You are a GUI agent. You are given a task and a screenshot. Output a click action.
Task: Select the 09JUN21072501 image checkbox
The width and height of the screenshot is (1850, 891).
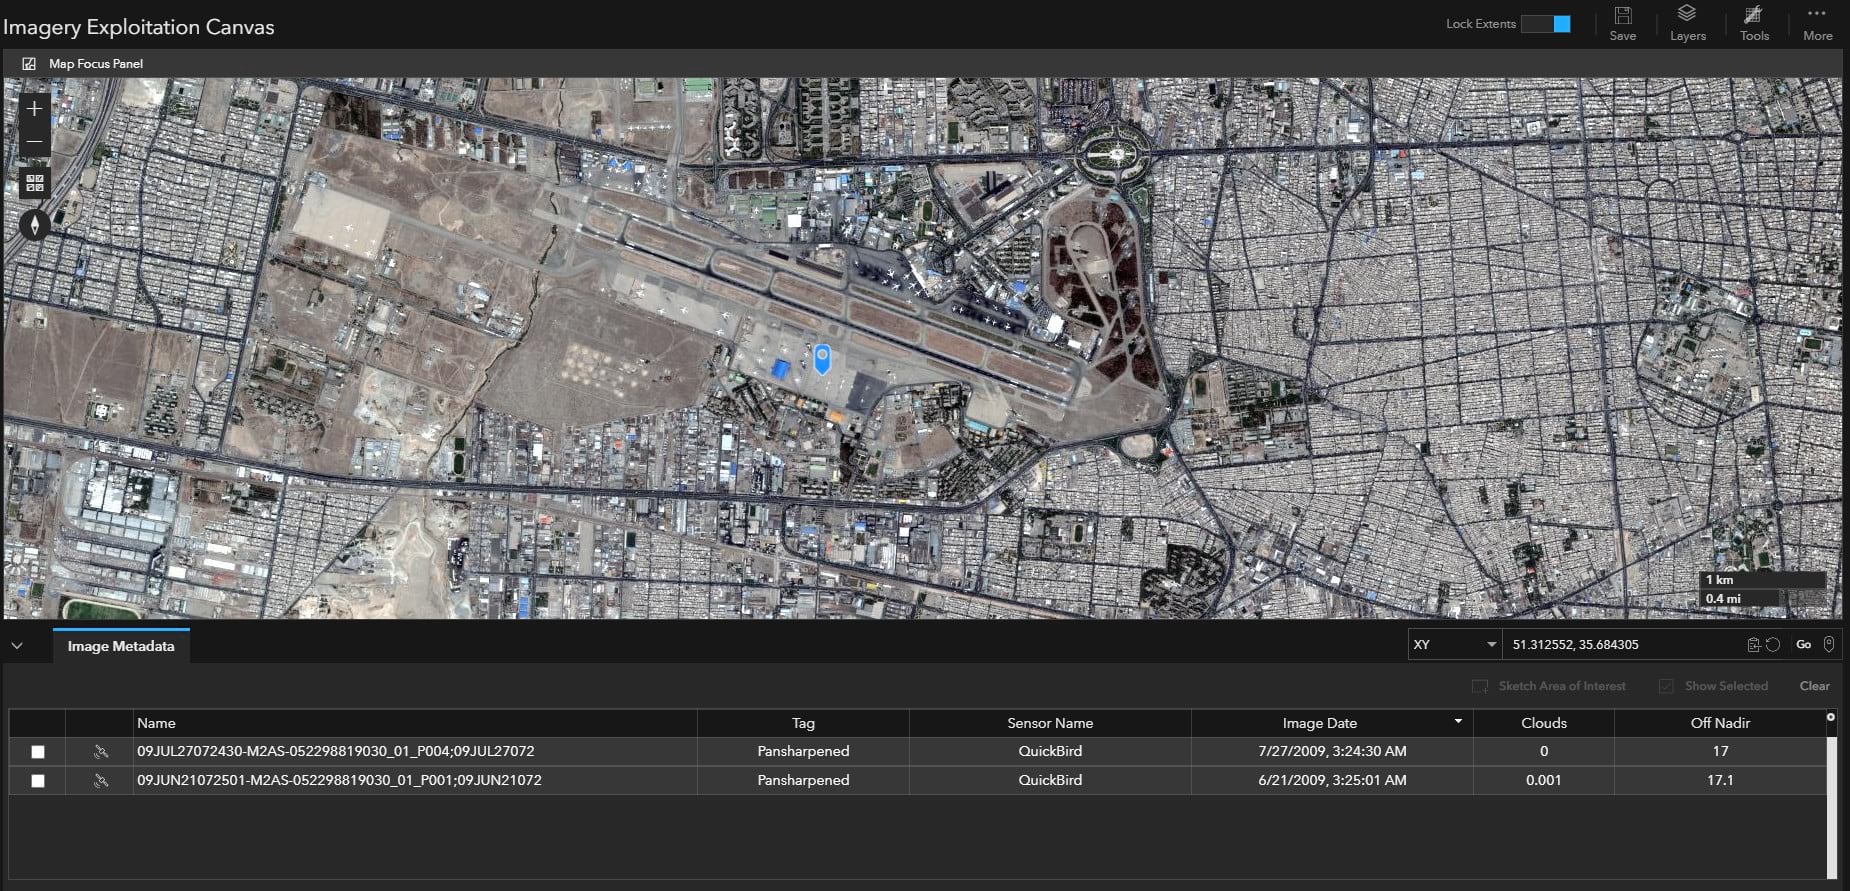click(x=38, y=781)
